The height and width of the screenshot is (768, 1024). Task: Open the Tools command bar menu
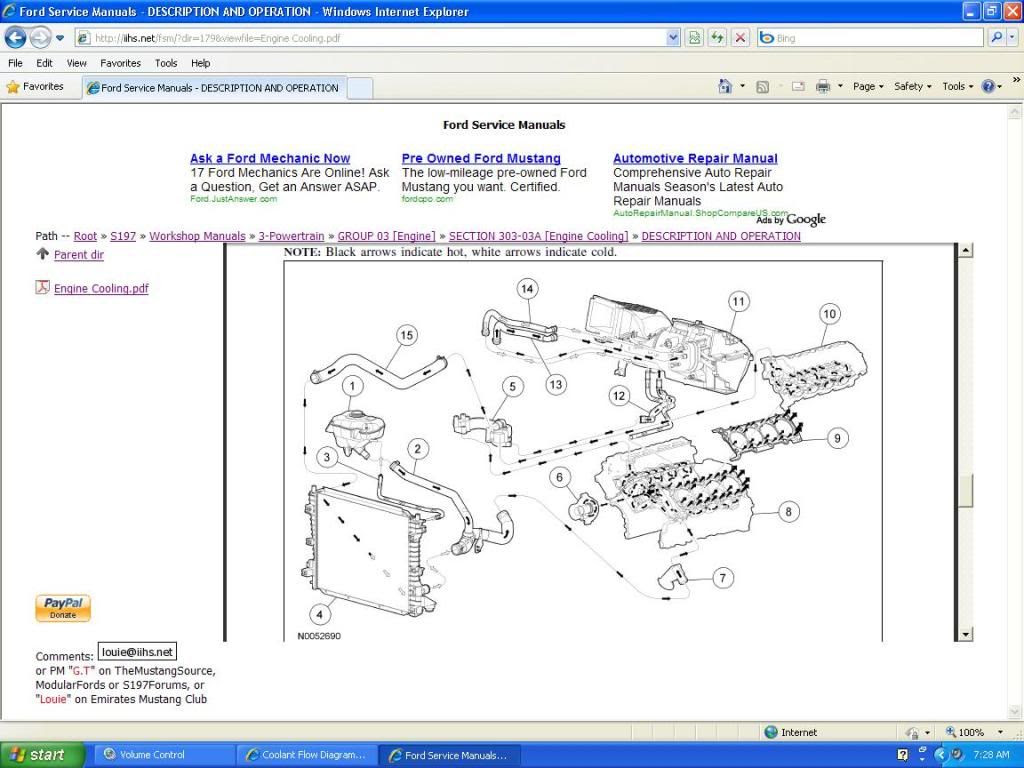(957, 86)
